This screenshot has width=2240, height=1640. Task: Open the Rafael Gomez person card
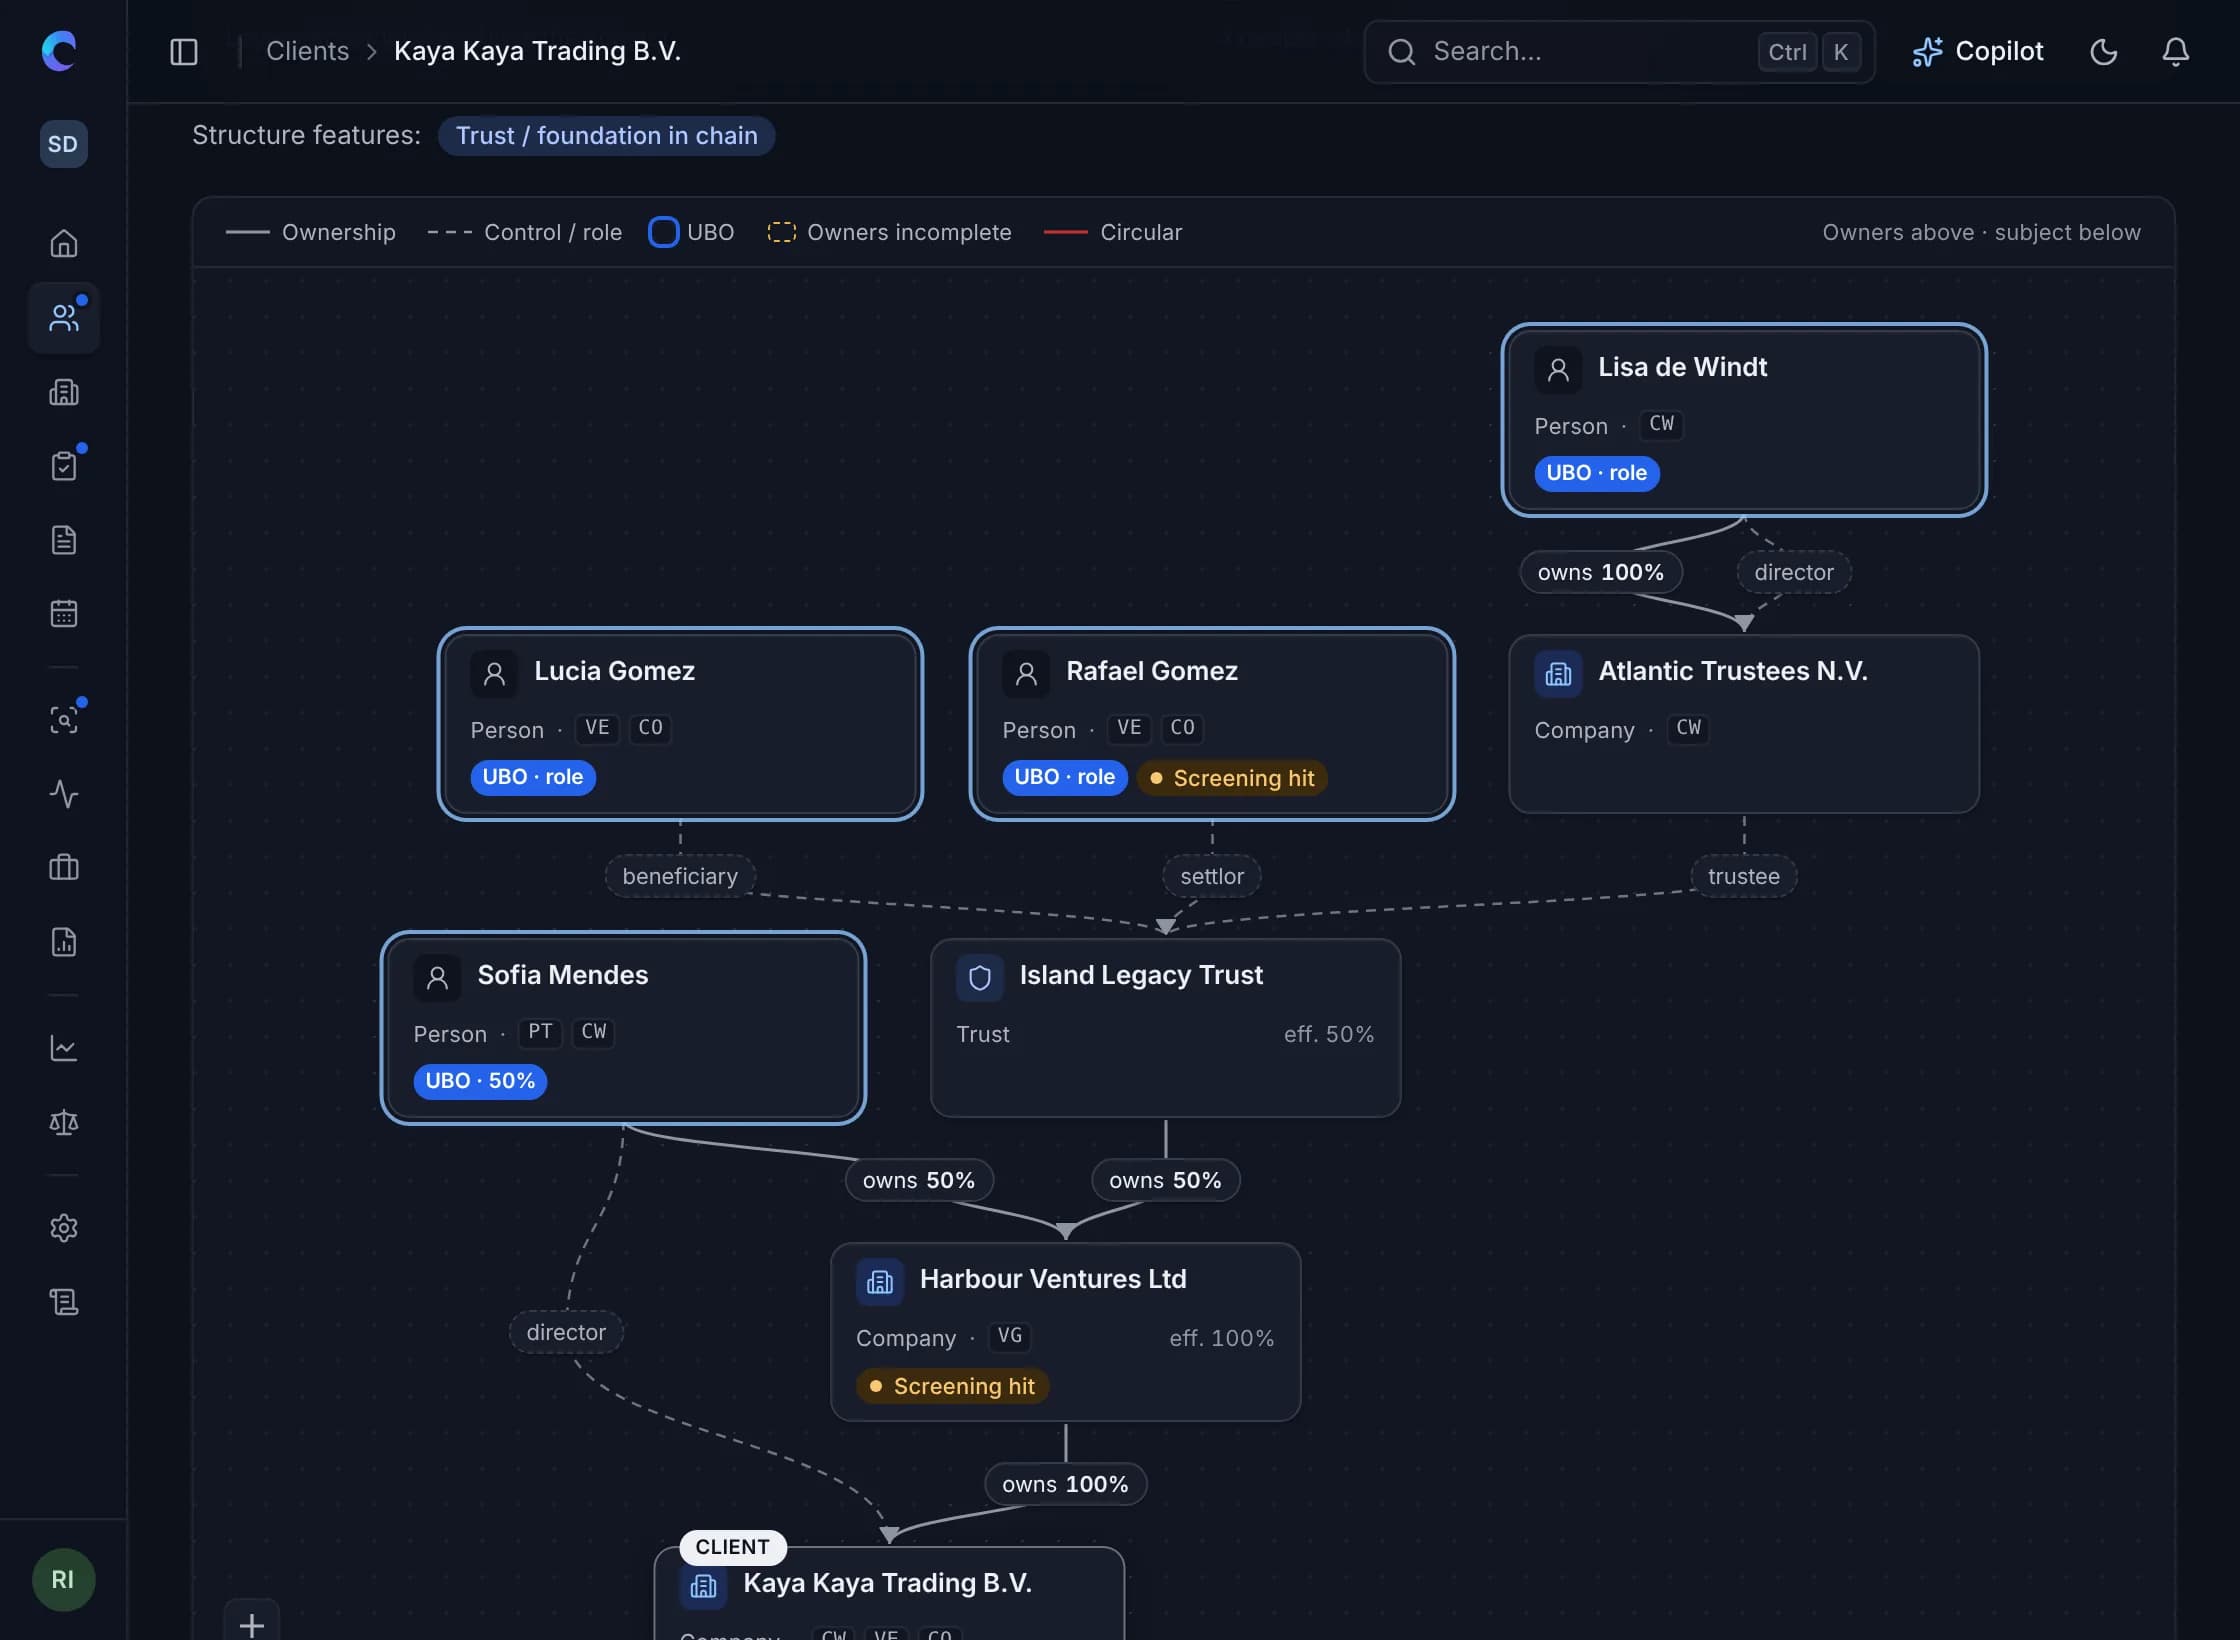pyautogui.click(x=1212, y=724)
